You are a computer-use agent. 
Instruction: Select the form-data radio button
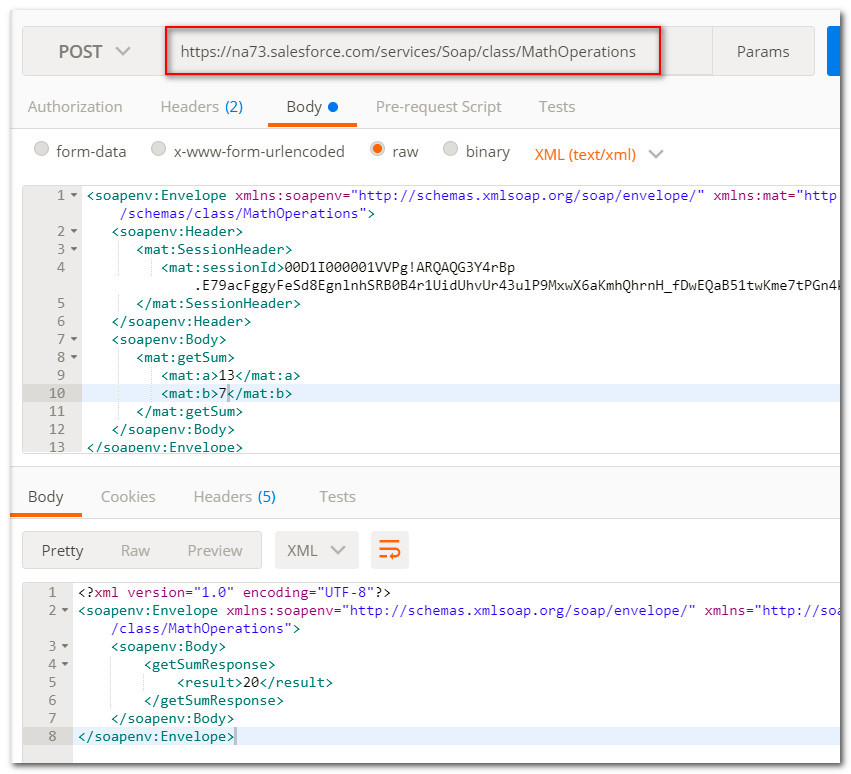(x=41, y=149)
